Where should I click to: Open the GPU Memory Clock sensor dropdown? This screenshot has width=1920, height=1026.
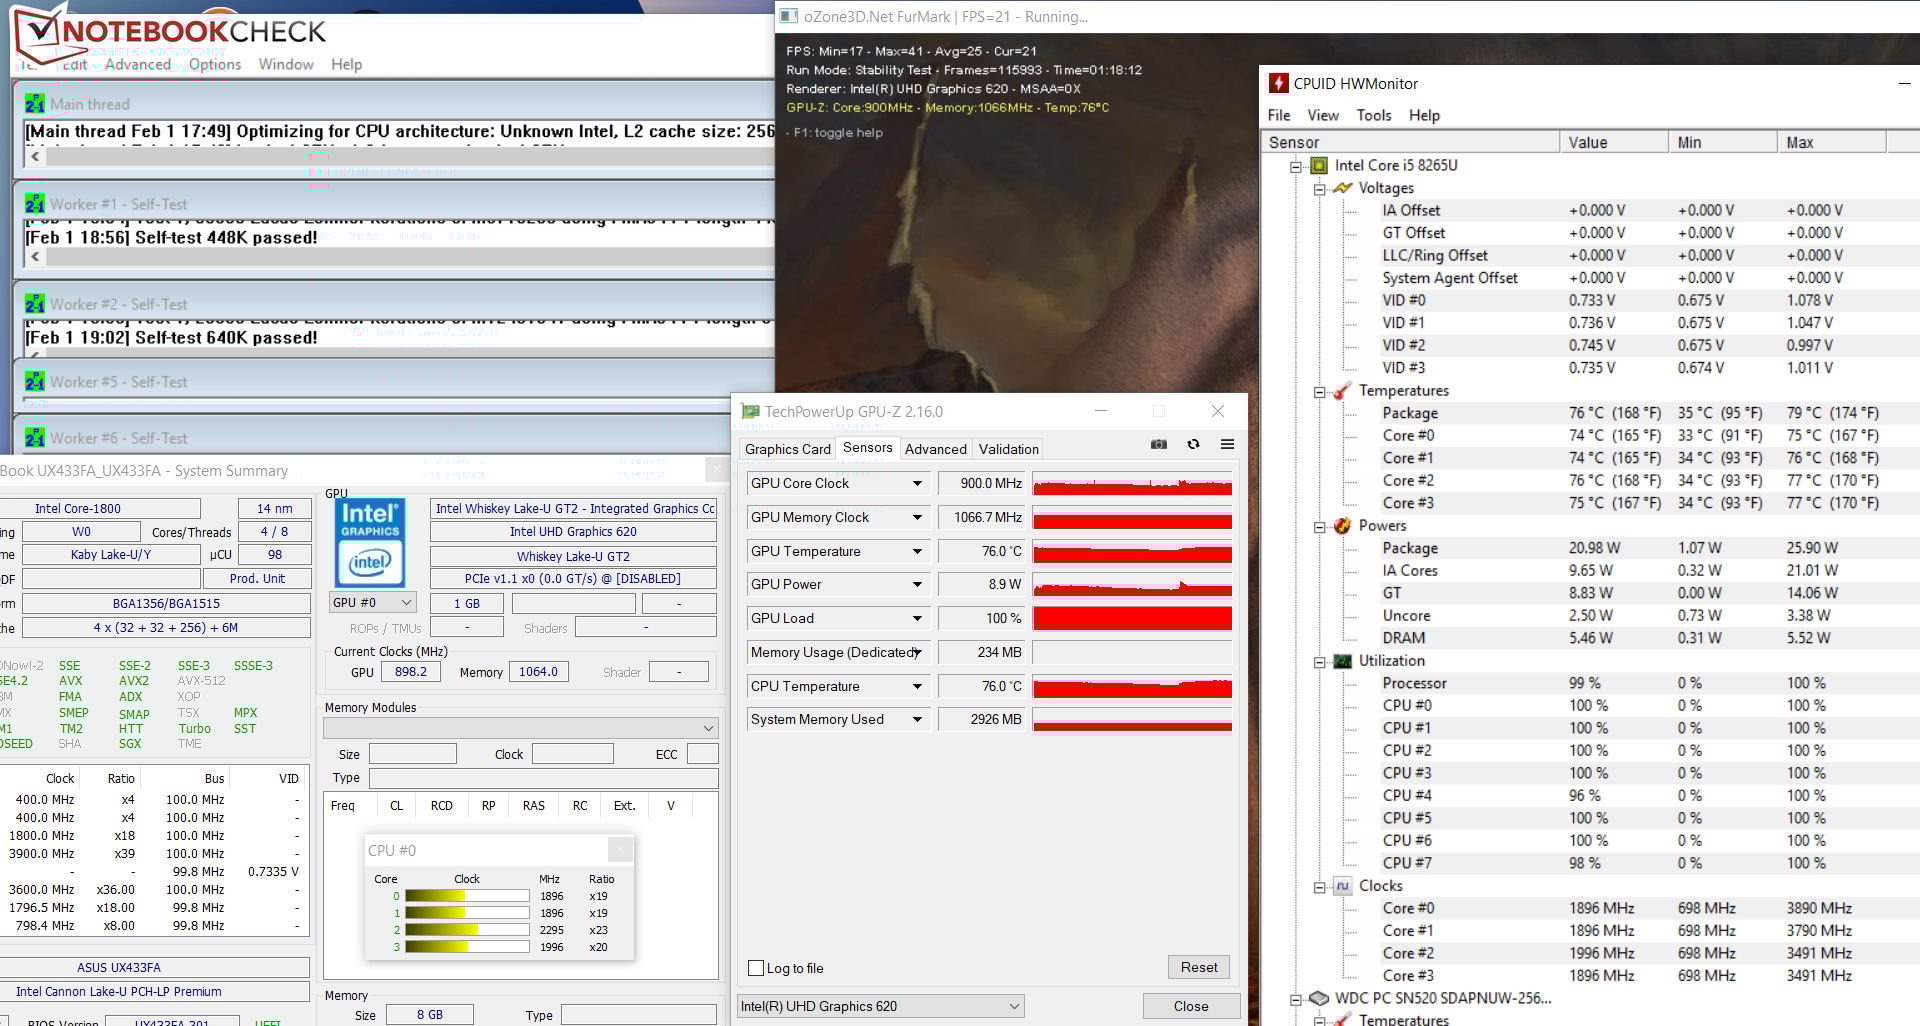click(x=917, y=518)
